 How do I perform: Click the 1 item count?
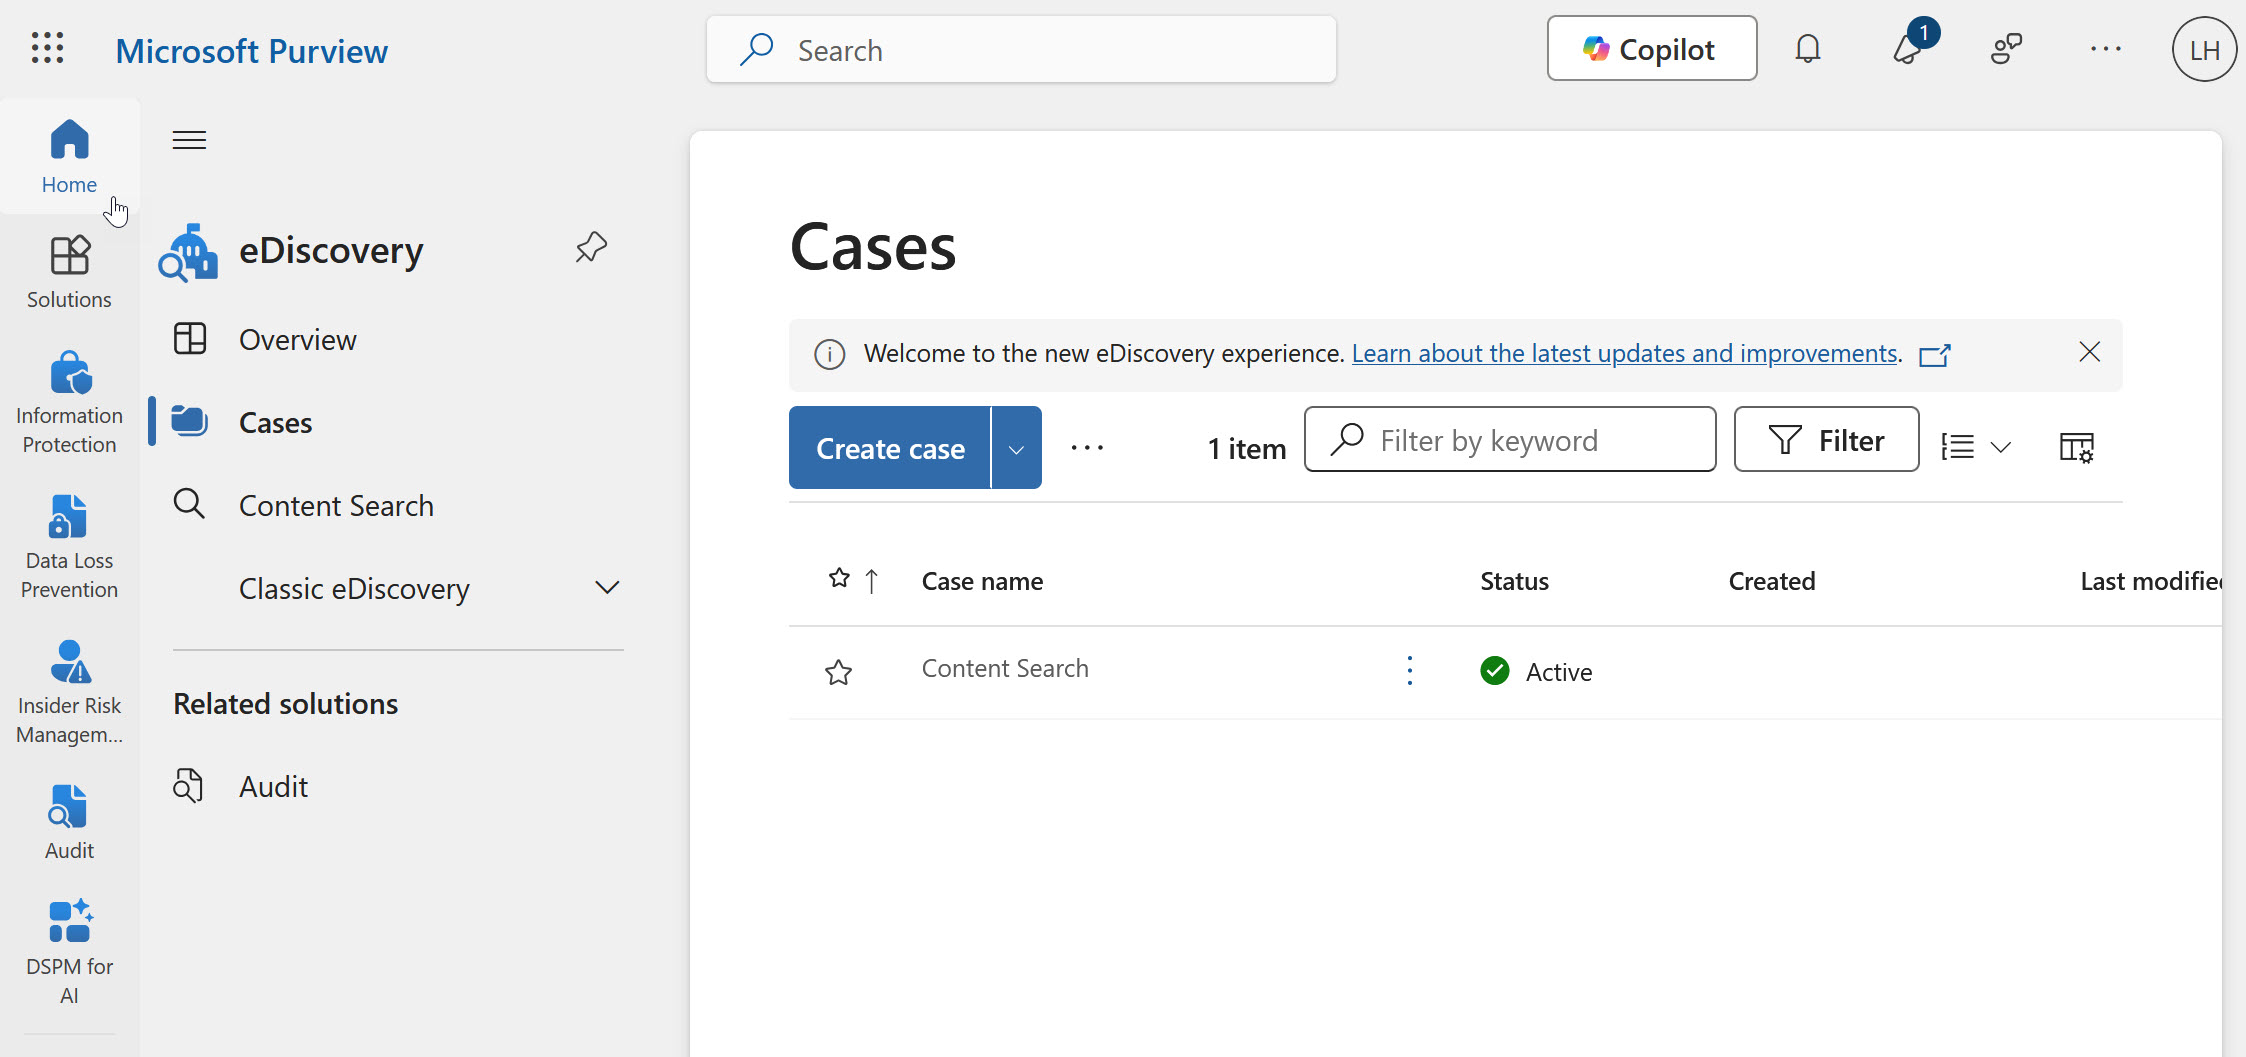pos(1246,448)
